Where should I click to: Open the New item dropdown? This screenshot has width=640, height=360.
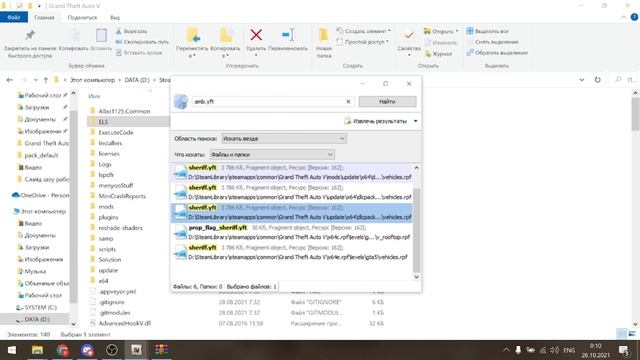[364, 31]
